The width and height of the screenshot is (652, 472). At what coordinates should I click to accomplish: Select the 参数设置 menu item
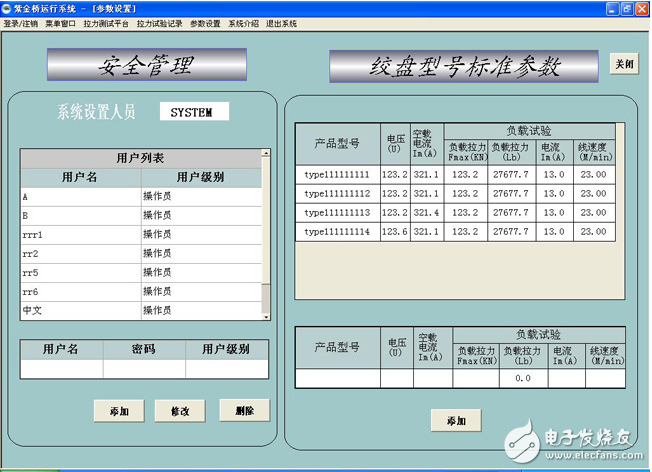(x=205, y=23)
